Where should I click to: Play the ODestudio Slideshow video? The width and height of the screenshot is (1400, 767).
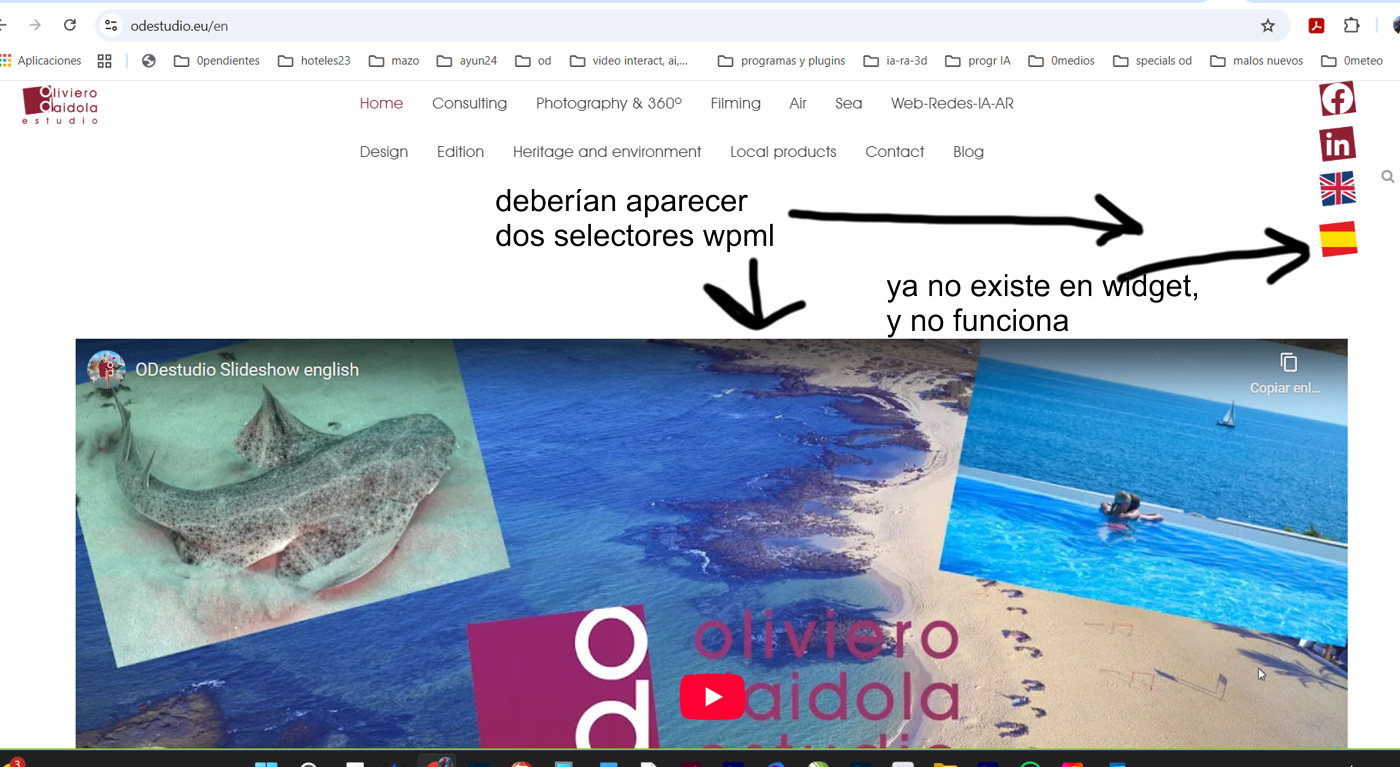[x=712, y=697]
